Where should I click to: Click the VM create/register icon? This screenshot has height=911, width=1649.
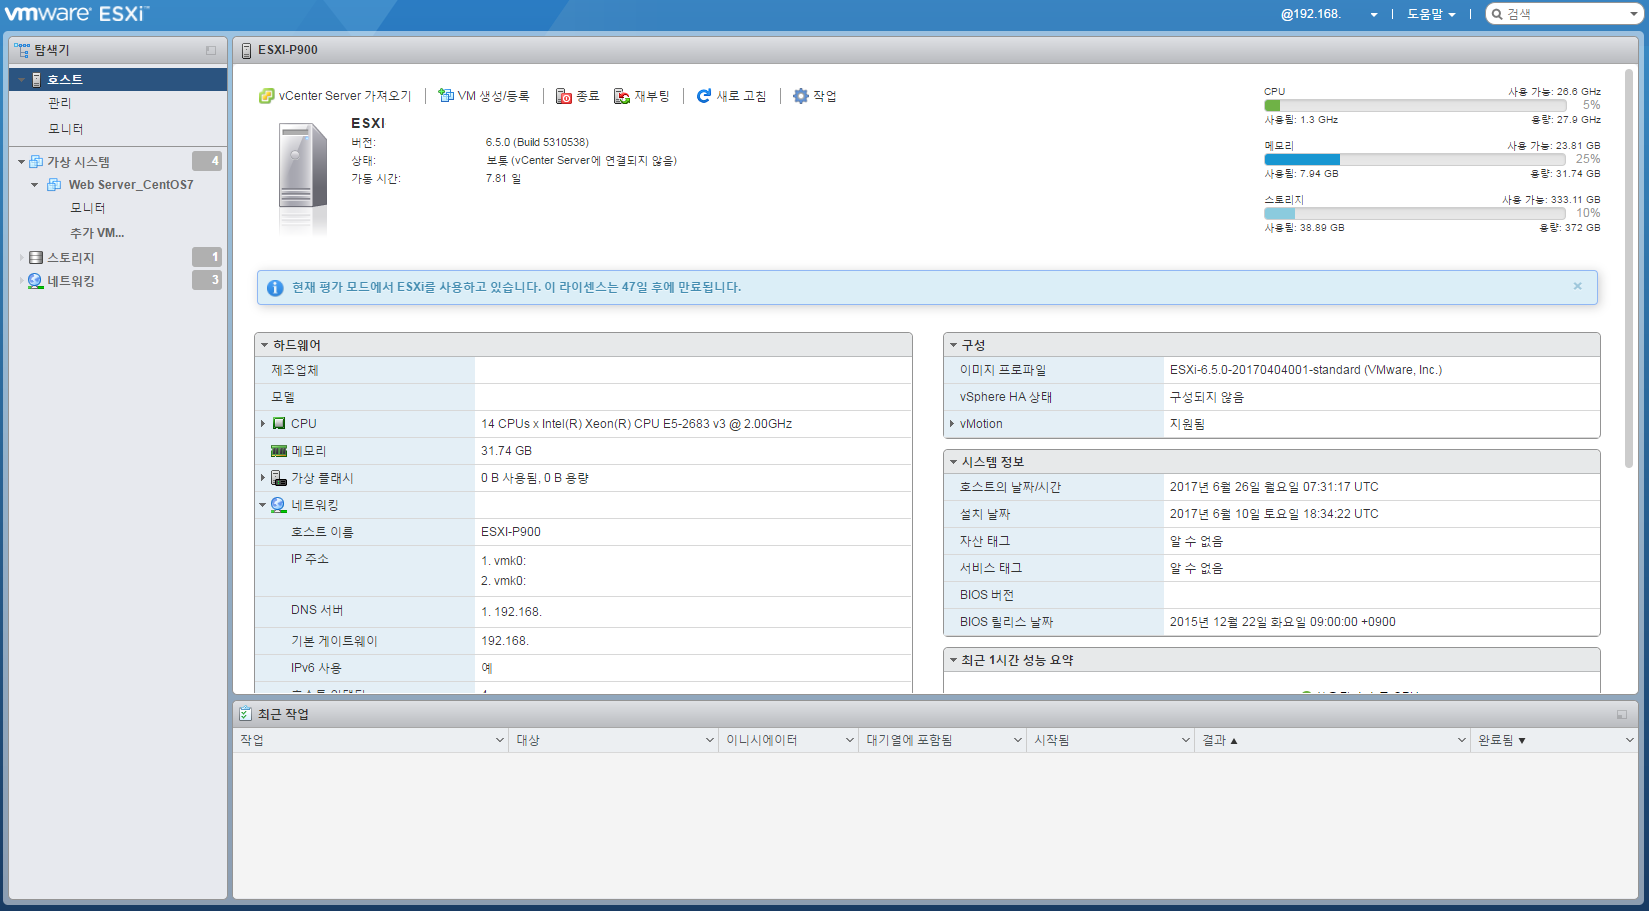446,96
